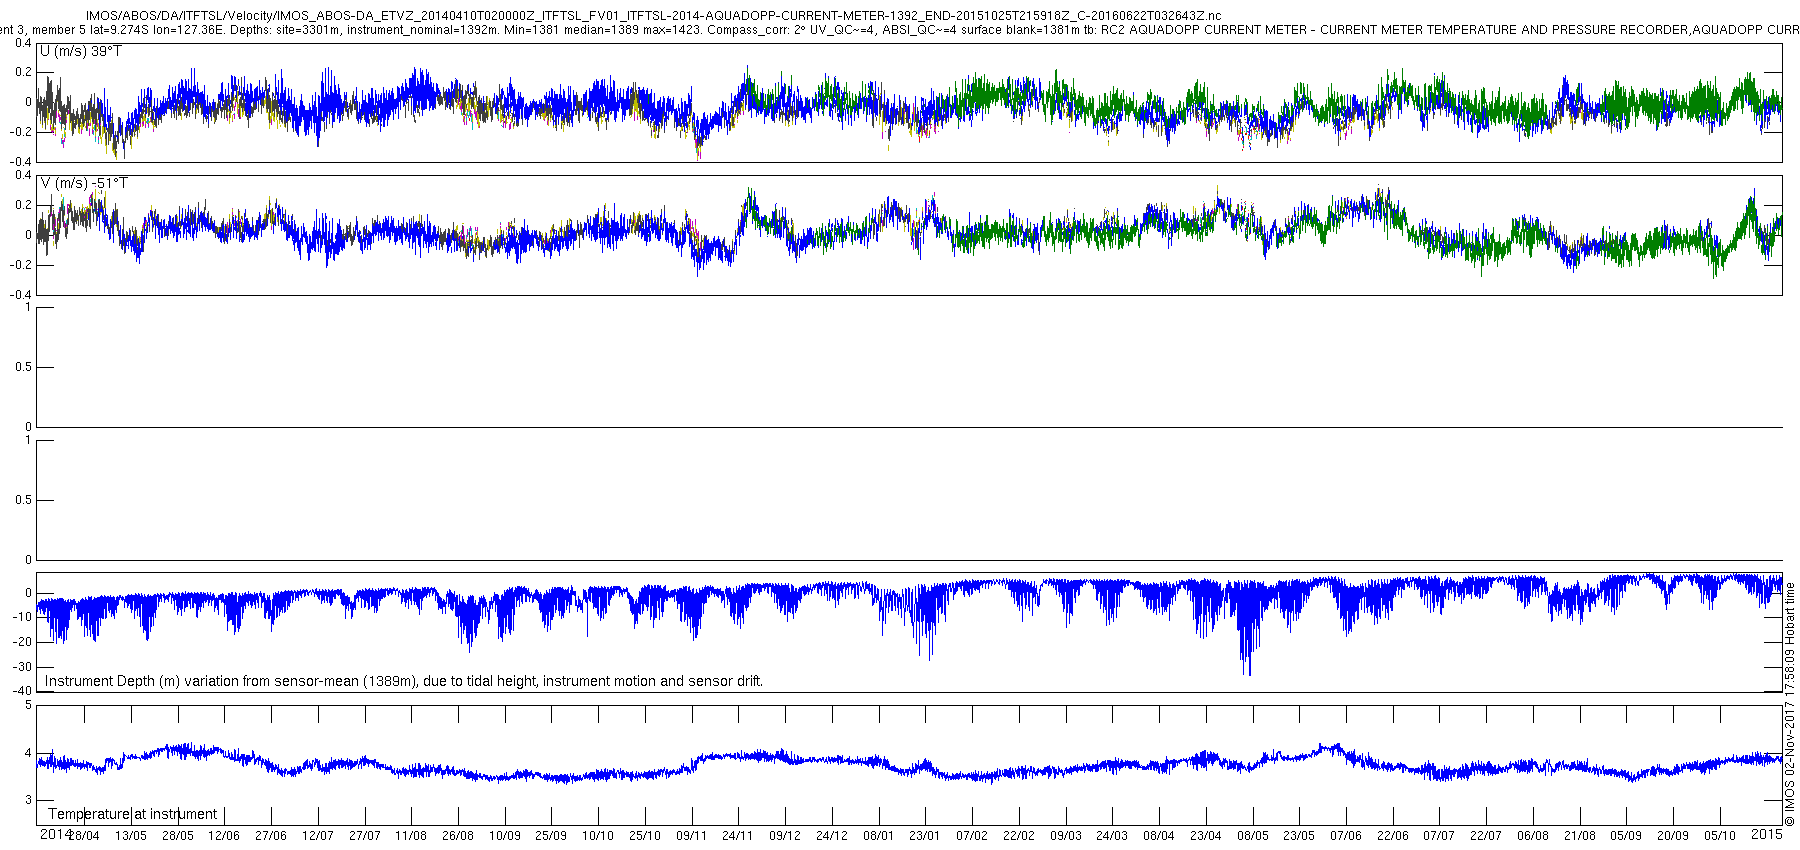Click the 'Instrument Depth (m) variation' caption
The width and height of the screenshot is (1800, 850).
pyautogui.click(x=404, y=681)
